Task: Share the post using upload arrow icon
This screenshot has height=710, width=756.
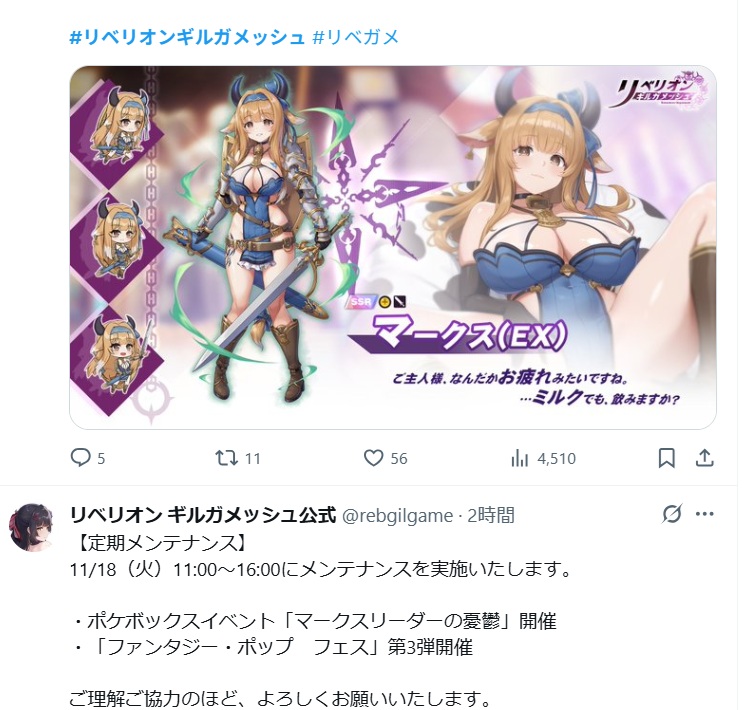Action: (x=704, y=458)
